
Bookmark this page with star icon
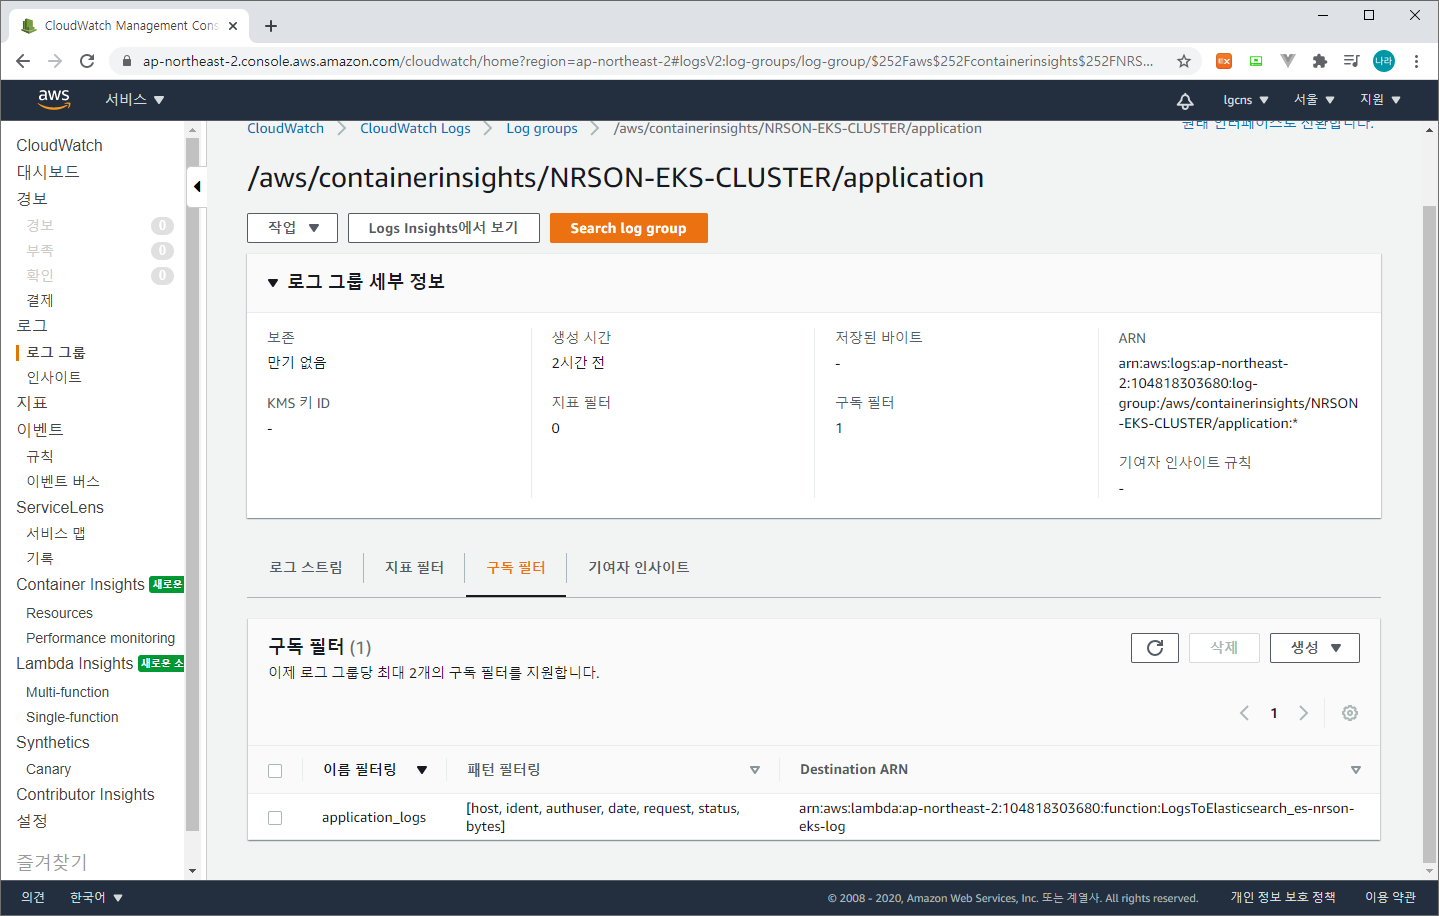(x=1184, y=61)
